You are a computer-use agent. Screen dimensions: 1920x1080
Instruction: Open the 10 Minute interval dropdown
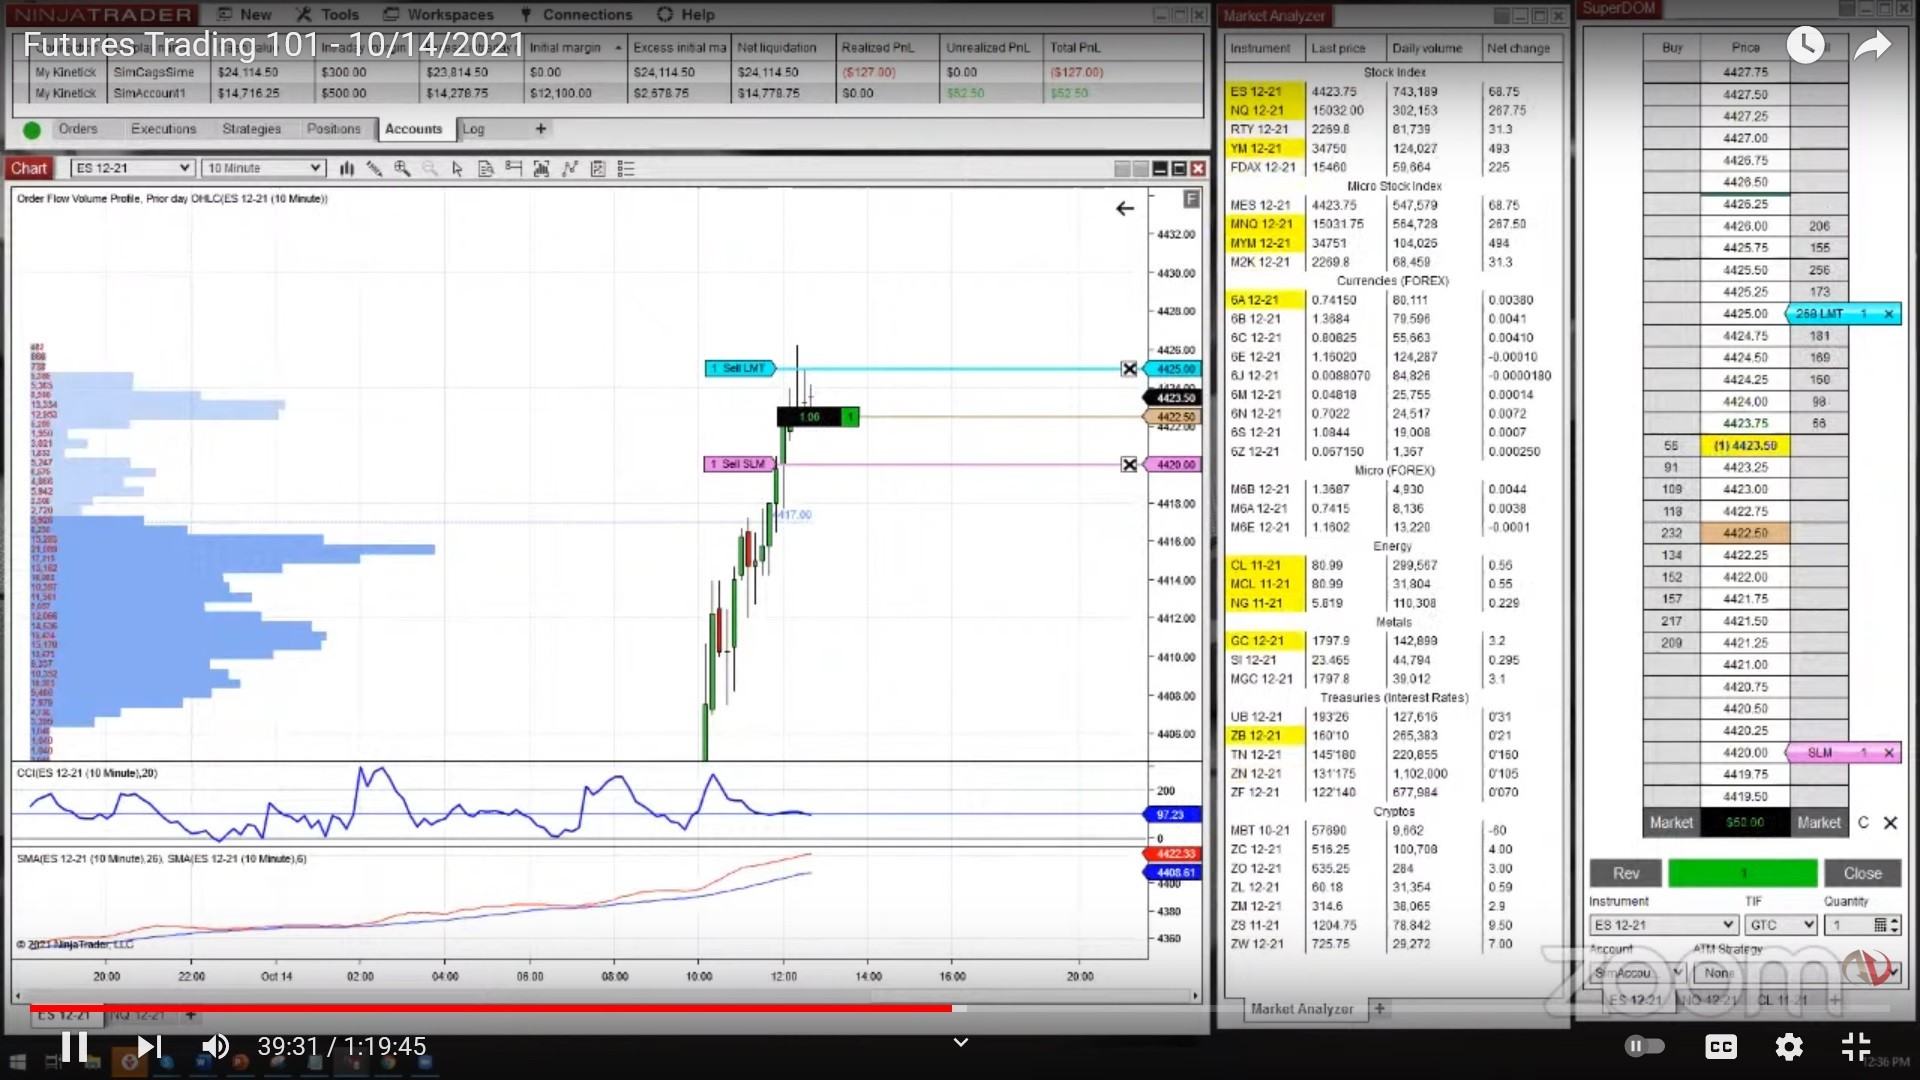(314, 168)
